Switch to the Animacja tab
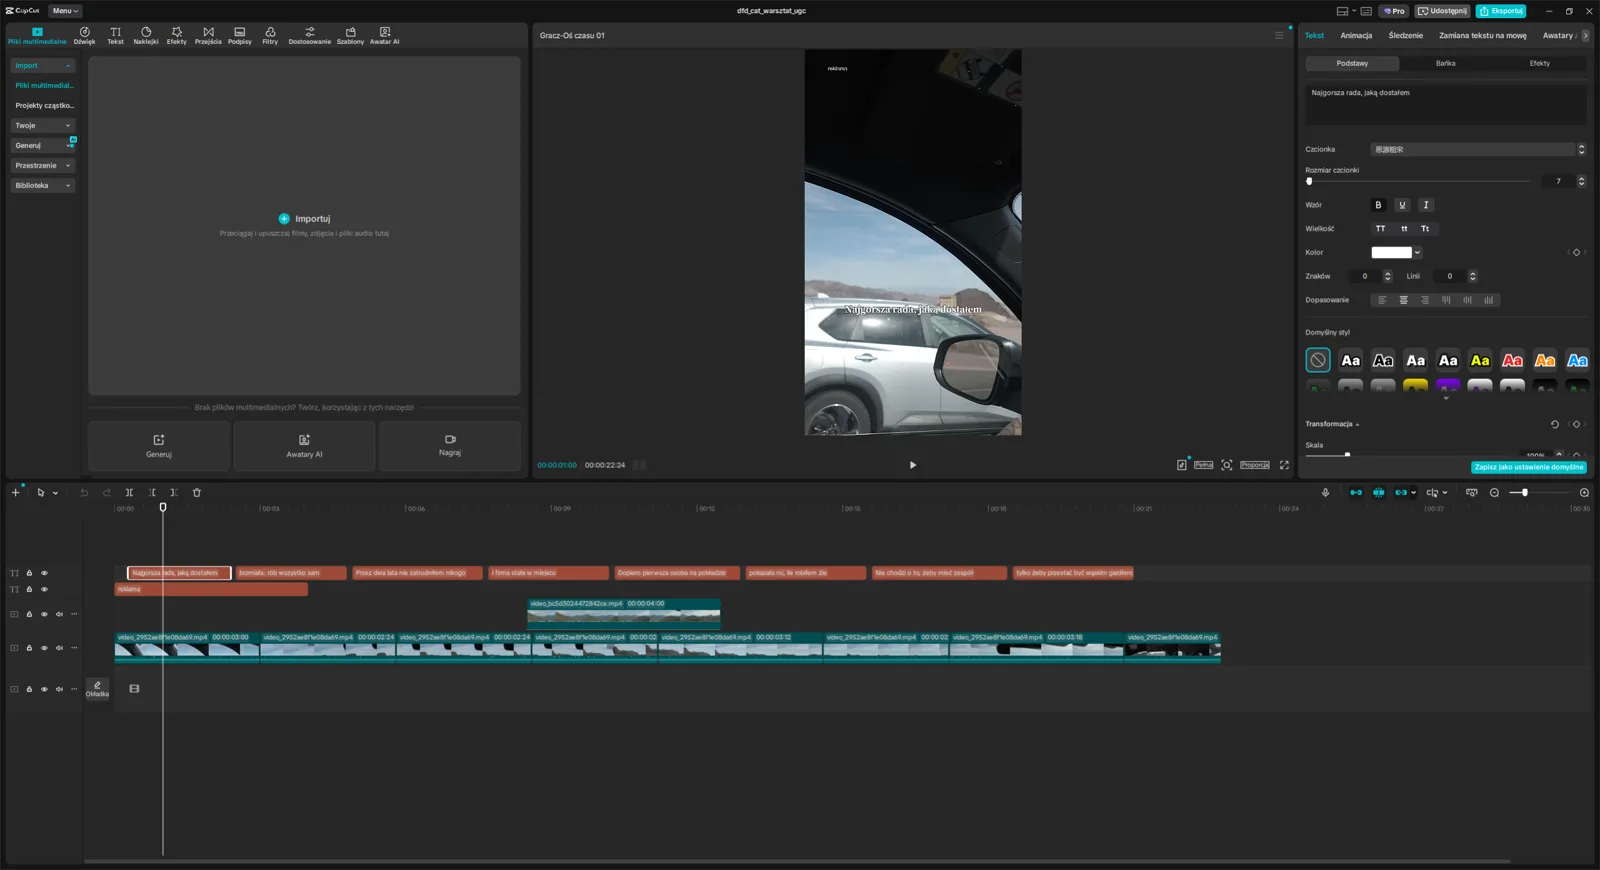1600x870 pixels. pos(1356,36)
